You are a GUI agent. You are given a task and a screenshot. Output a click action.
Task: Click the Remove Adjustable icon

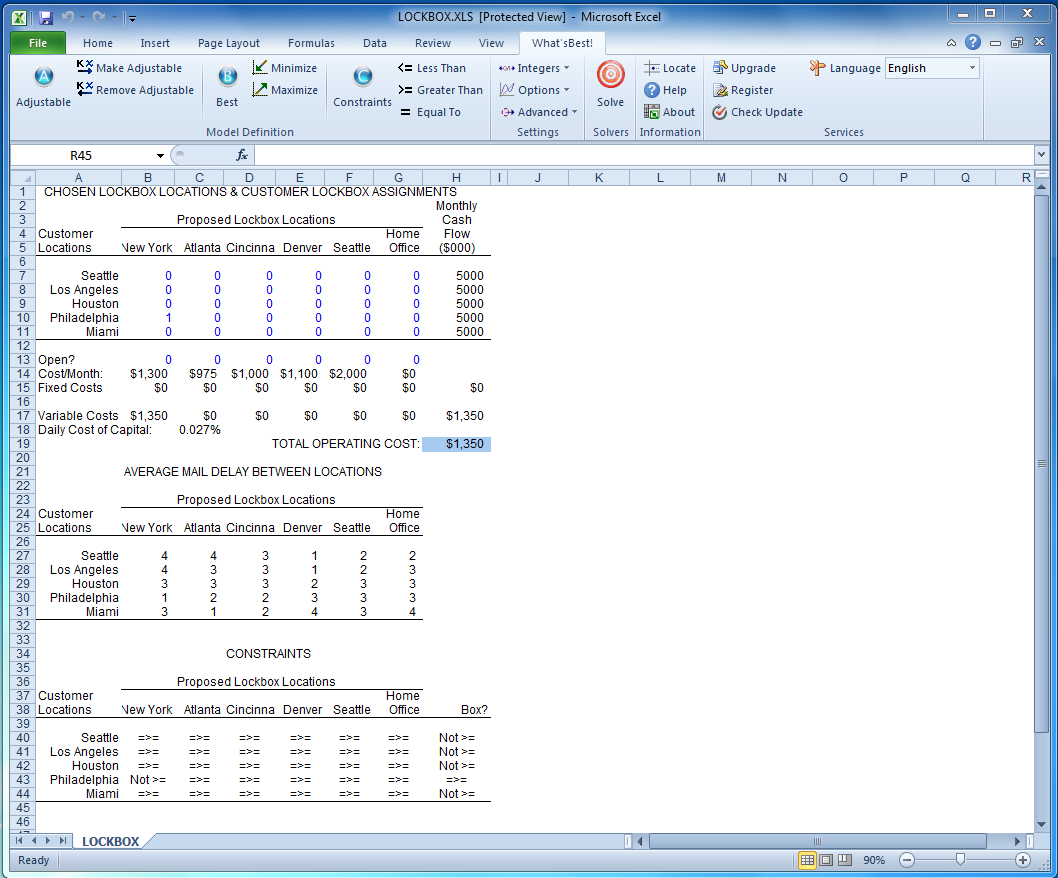pyautogui.click(x=85, y=89)
